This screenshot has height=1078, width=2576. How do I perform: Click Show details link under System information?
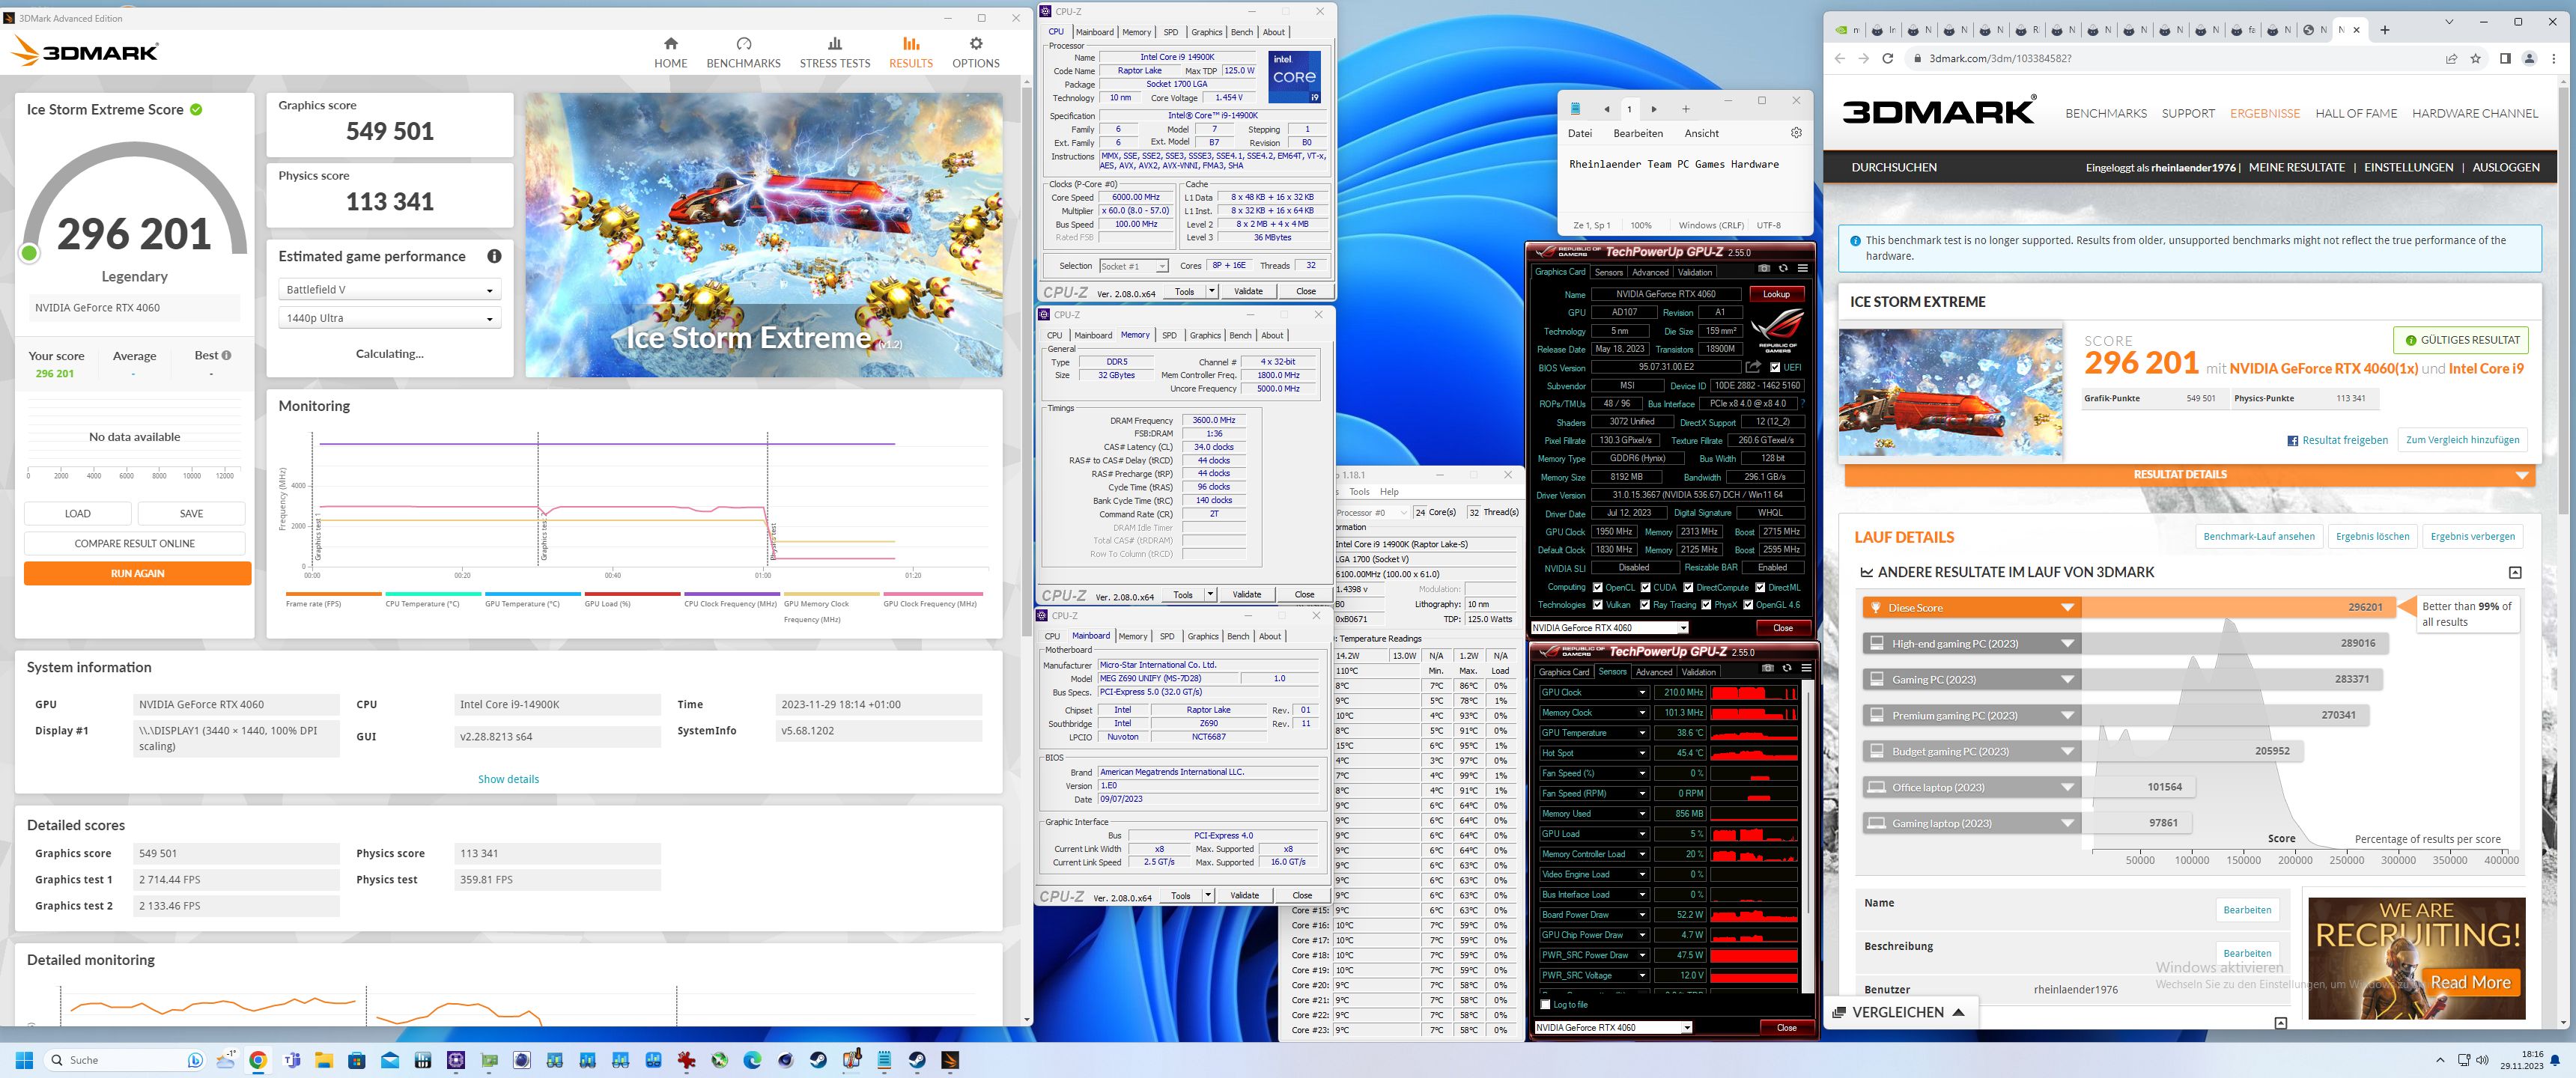508,779
